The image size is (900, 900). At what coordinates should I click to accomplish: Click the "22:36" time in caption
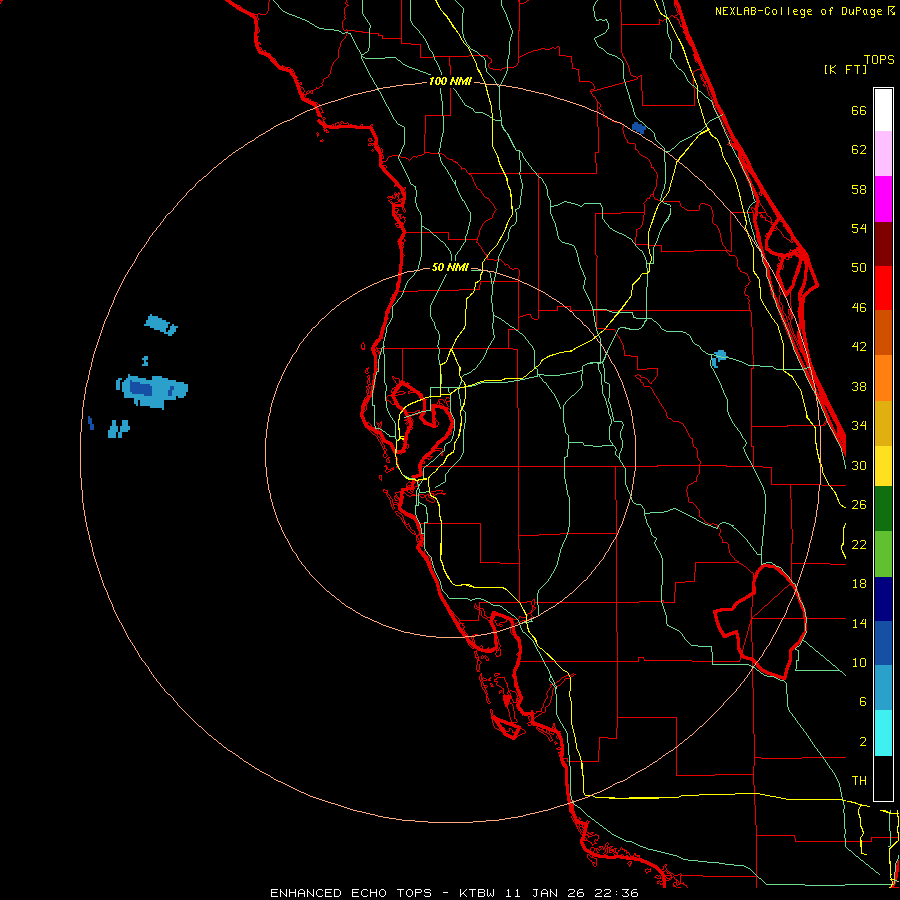pyautogui.click(x=616, y=893)
